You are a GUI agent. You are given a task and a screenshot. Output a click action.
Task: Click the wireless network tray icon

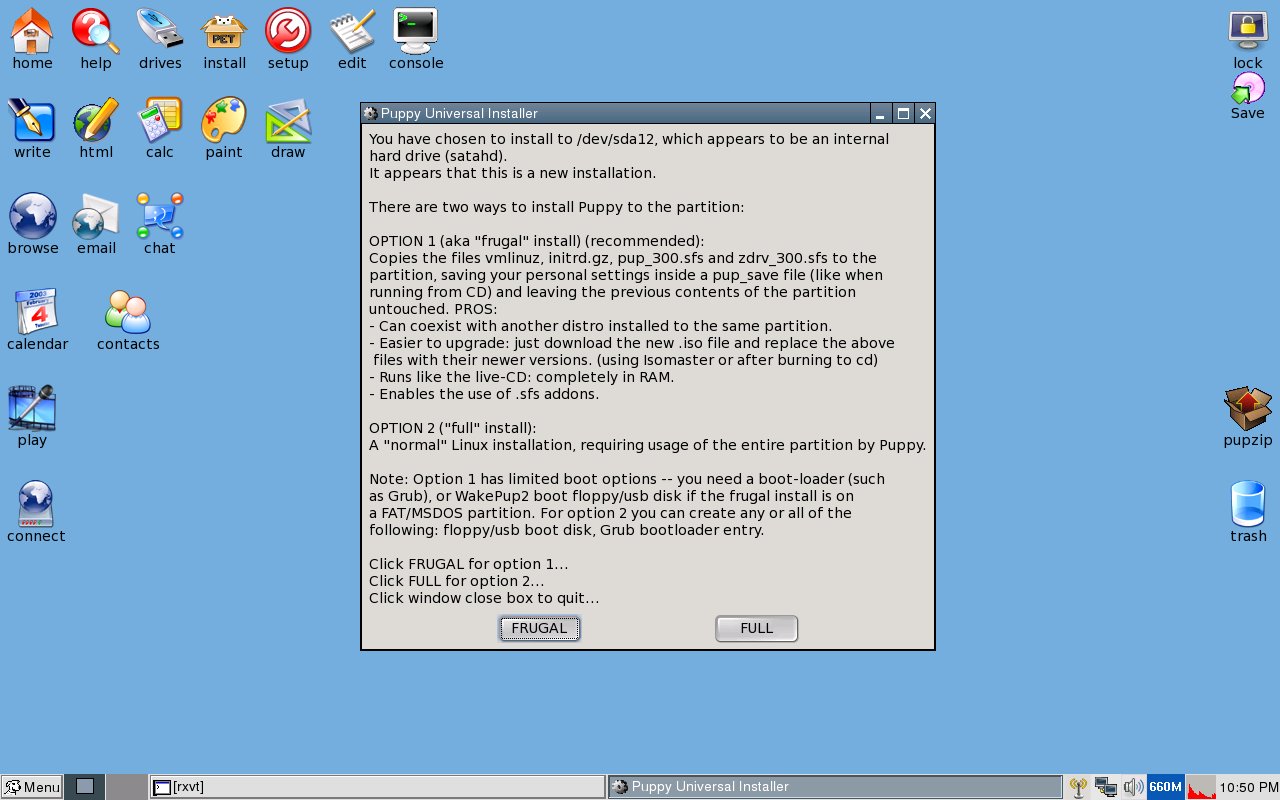pyautogui.click(x=1078, y=788)
